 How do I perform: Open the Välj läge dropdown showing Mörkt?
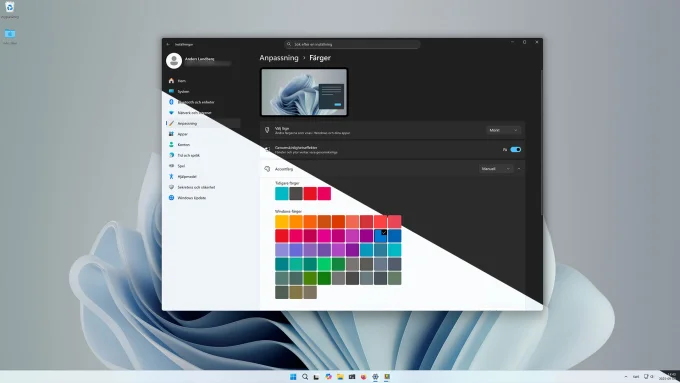tap(503, 130)
